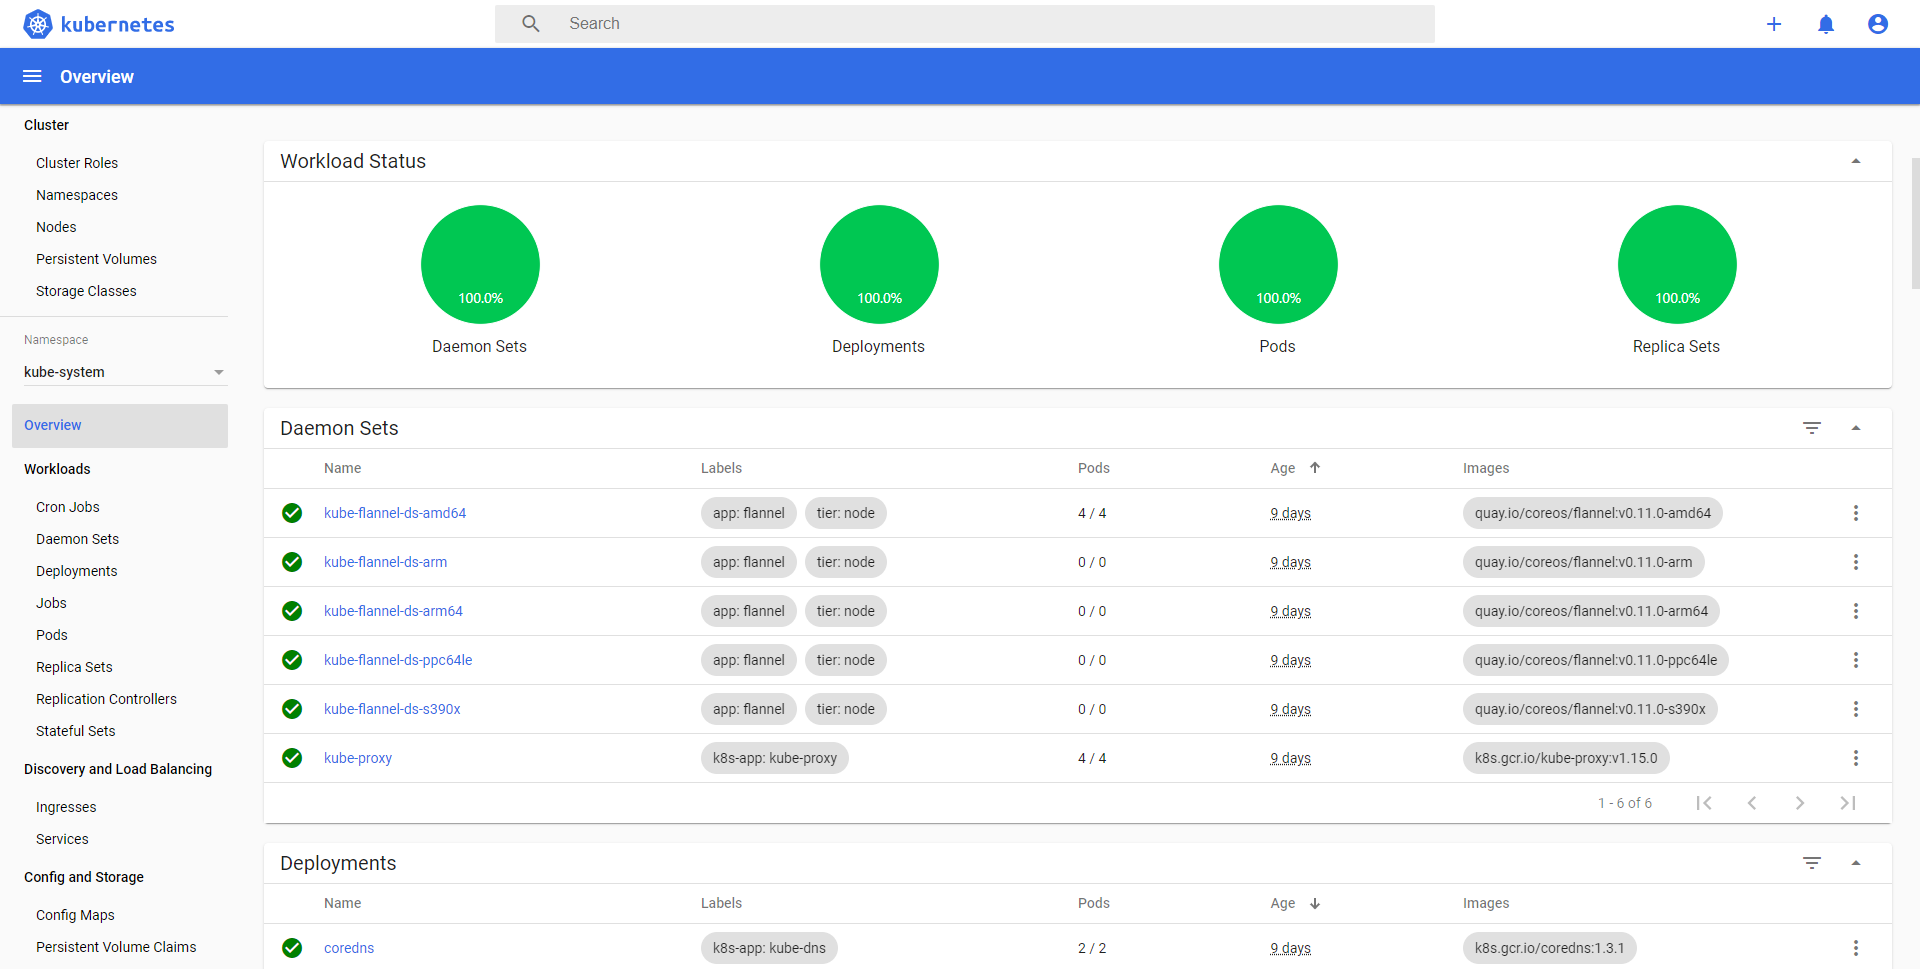Open Storage Classes in sidebar
Screen dimensions: 1920x969
[86, 291]
